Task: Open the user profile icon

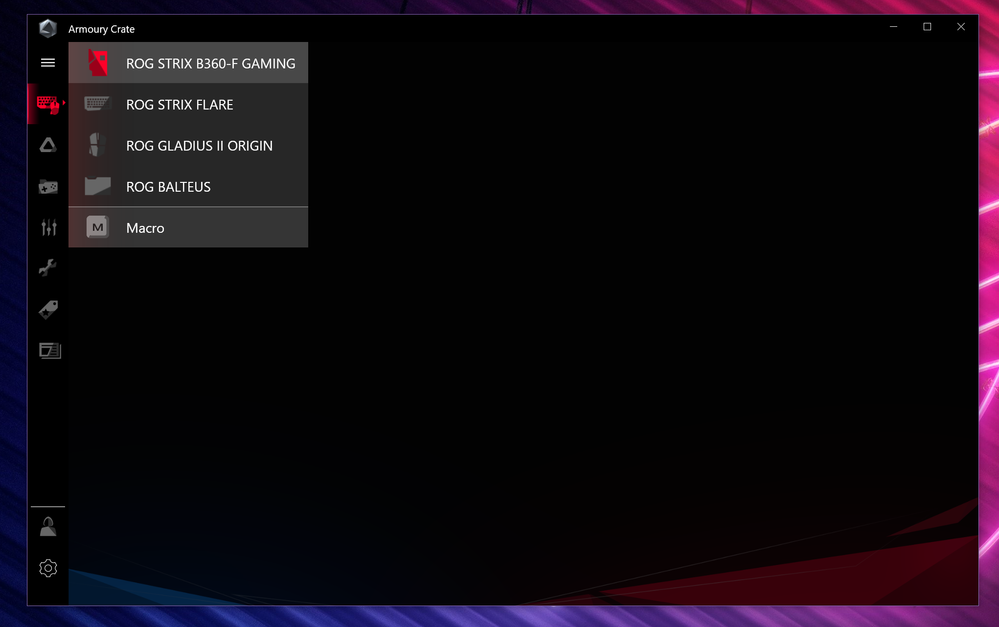Action: (48, 526)
